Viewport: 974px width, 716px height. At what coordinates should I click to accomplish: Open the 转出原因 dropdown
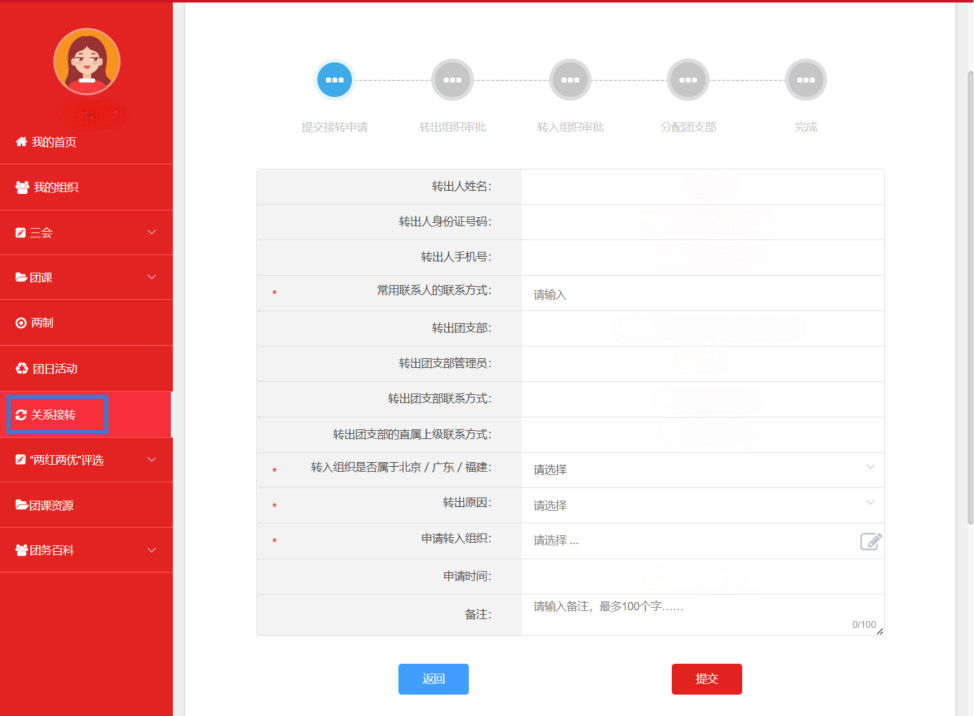pos(703,505)
